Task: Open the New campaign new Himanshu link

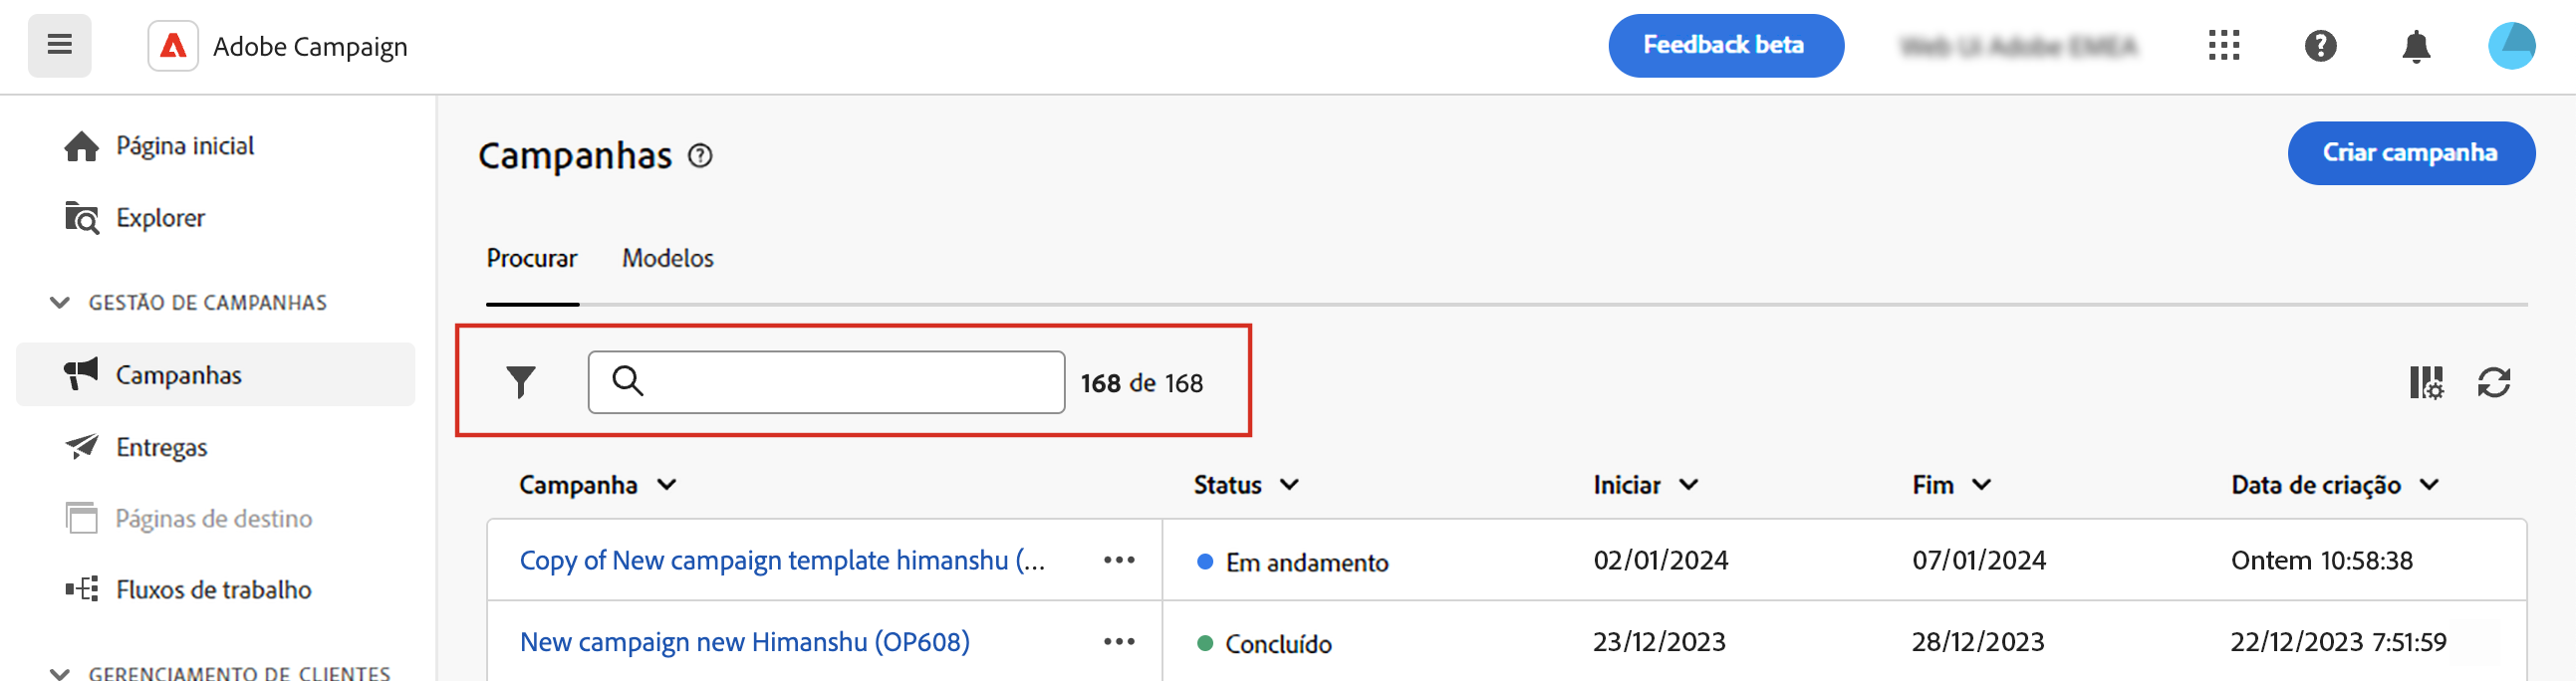Action: 744,641
